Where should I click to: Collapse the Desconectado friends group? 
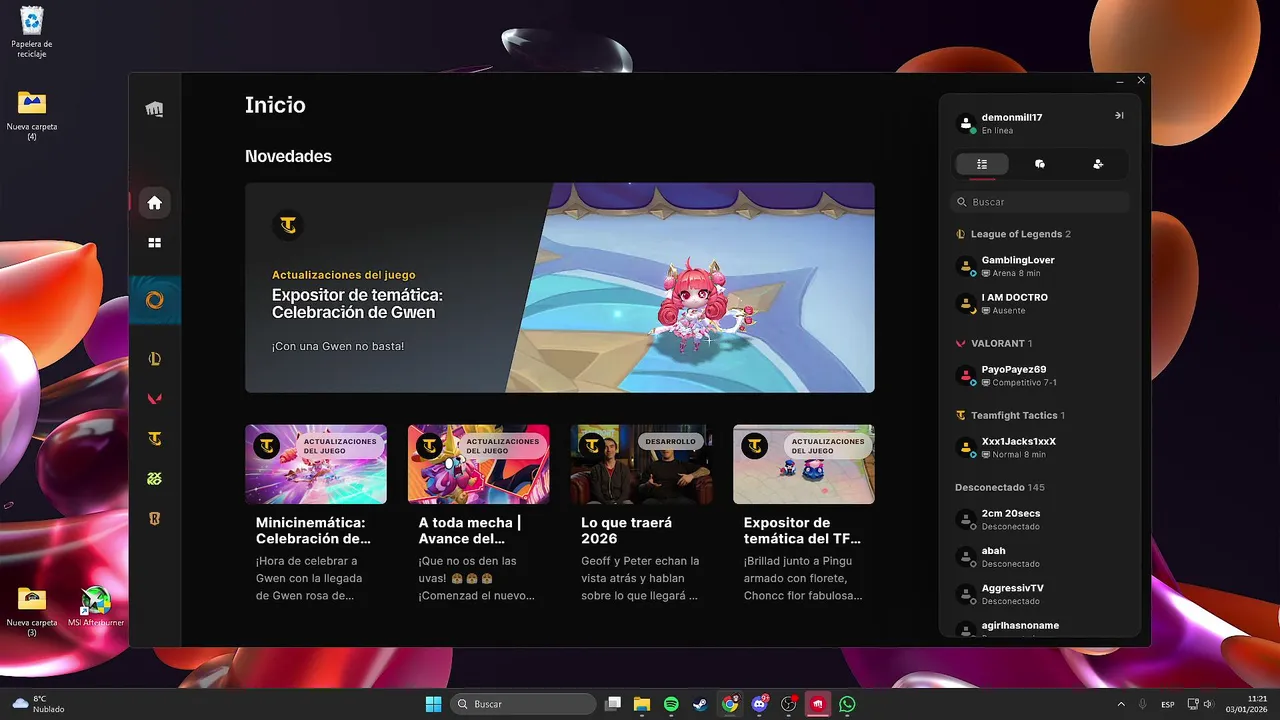[x=1000, y=487]
